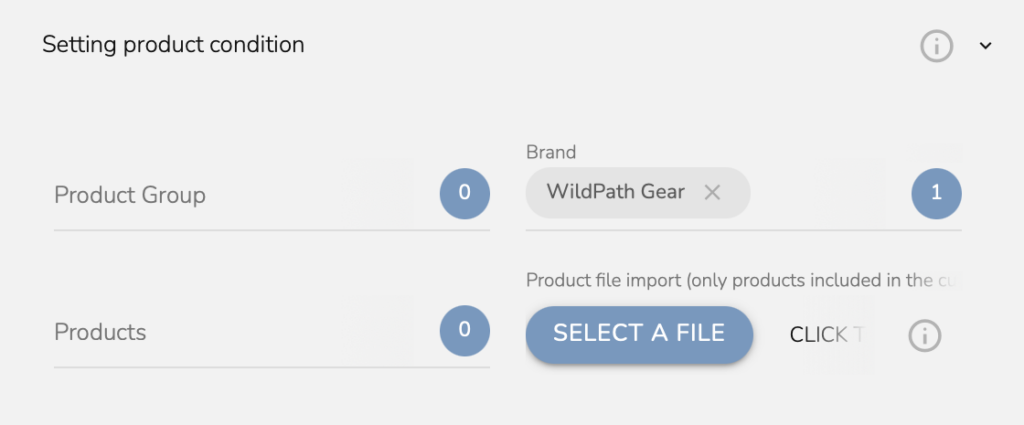Click the empty area right of WildPath Gear chip
The width and height of the screenshot is (1024, 425).
point(828,193)
